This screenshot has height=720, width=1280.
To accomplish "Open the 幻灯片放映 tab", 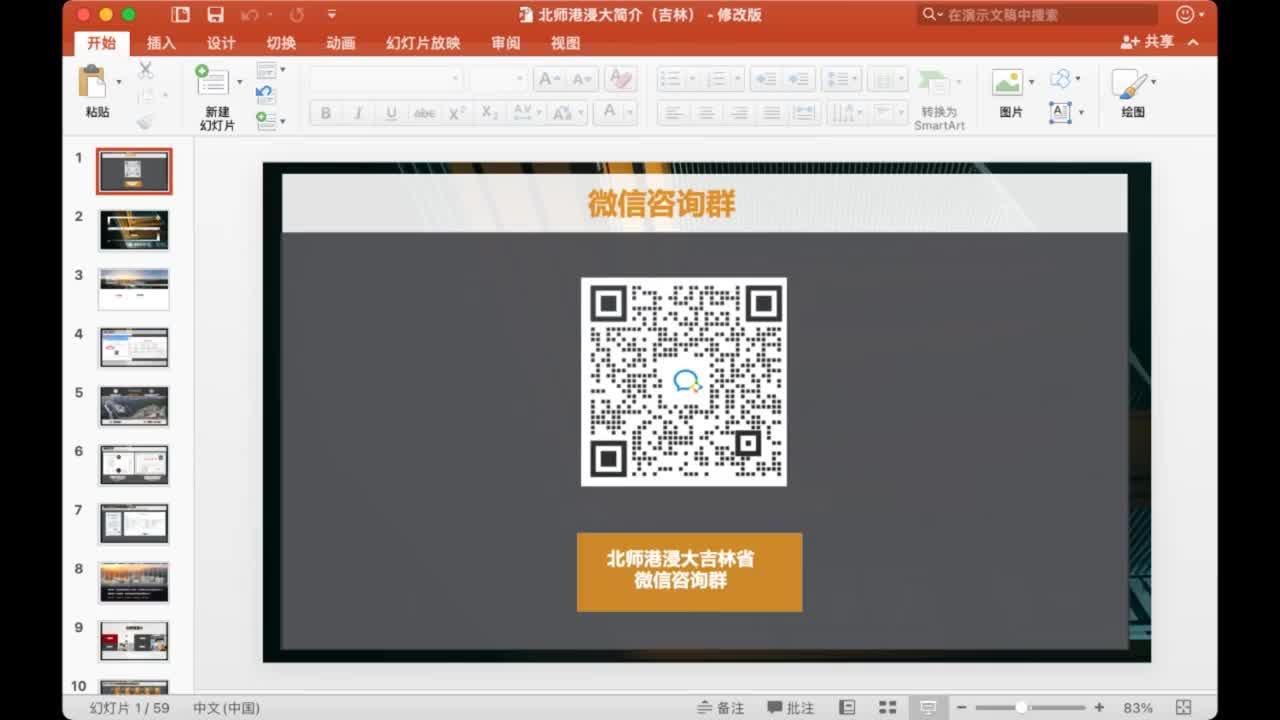I will pos(423,43).
